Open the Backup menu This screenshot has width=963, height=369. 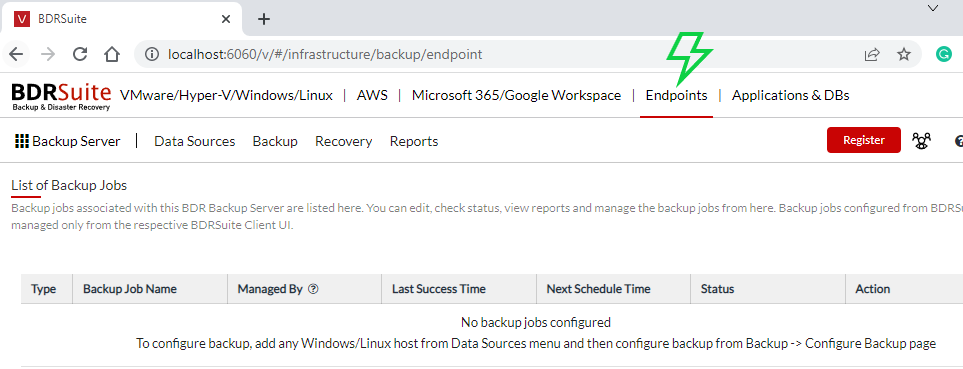(x=275, y=141)
